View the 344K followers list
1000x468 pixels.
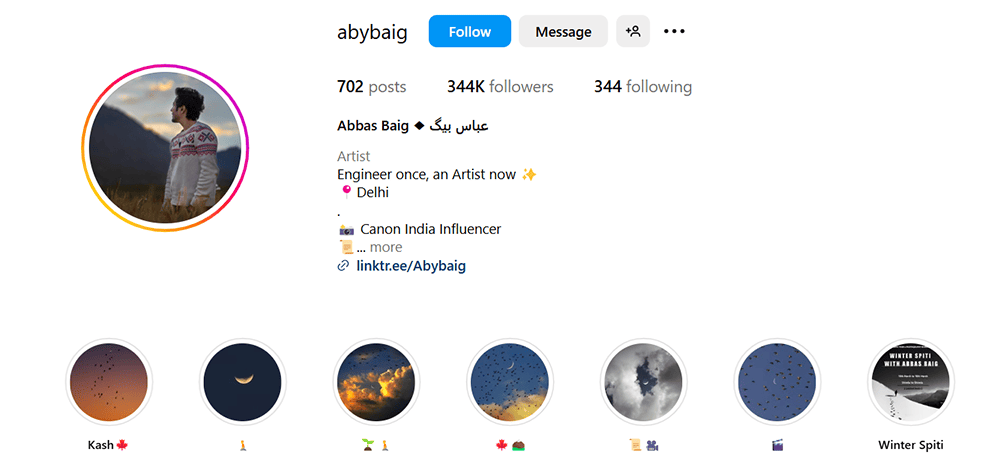pos(500,87)
